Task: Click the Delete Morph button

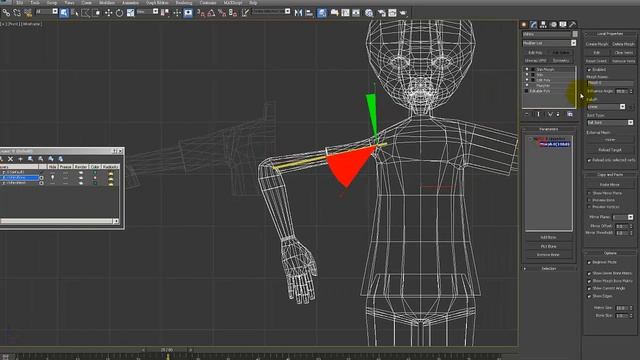Action: pos(623,44)
